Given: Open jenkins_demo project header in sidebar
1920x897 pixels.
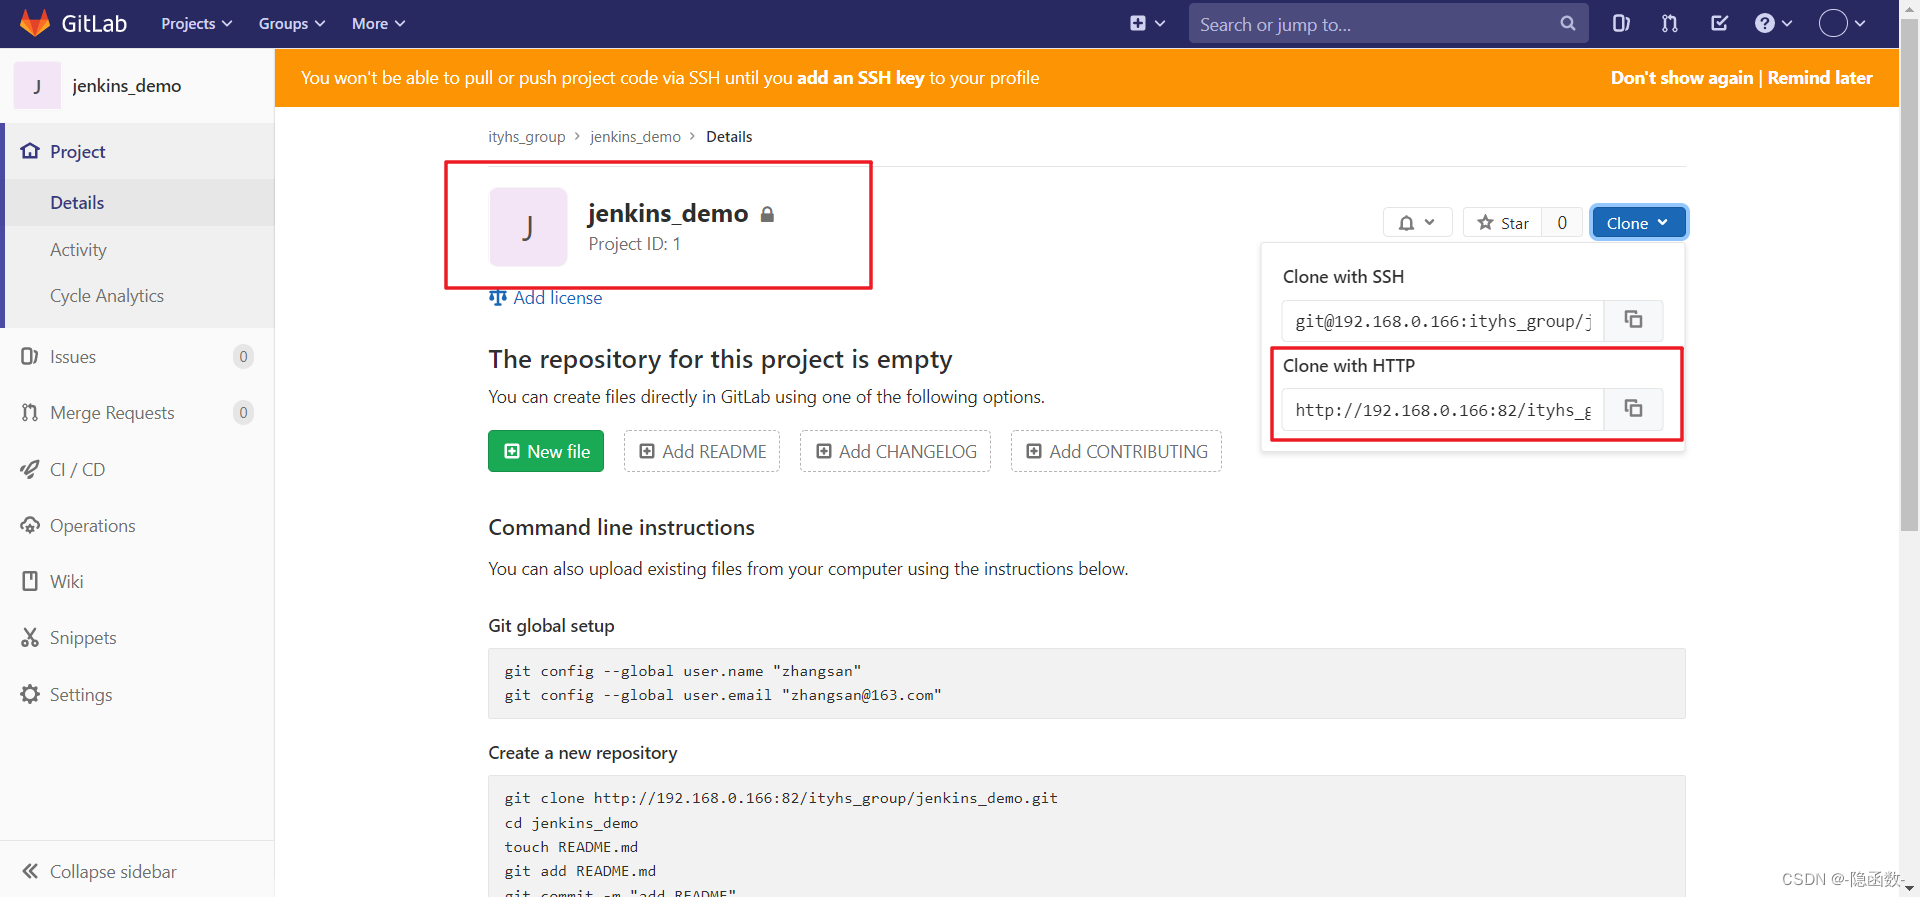Looking at the screenshot, I should (x=137, y=86).
